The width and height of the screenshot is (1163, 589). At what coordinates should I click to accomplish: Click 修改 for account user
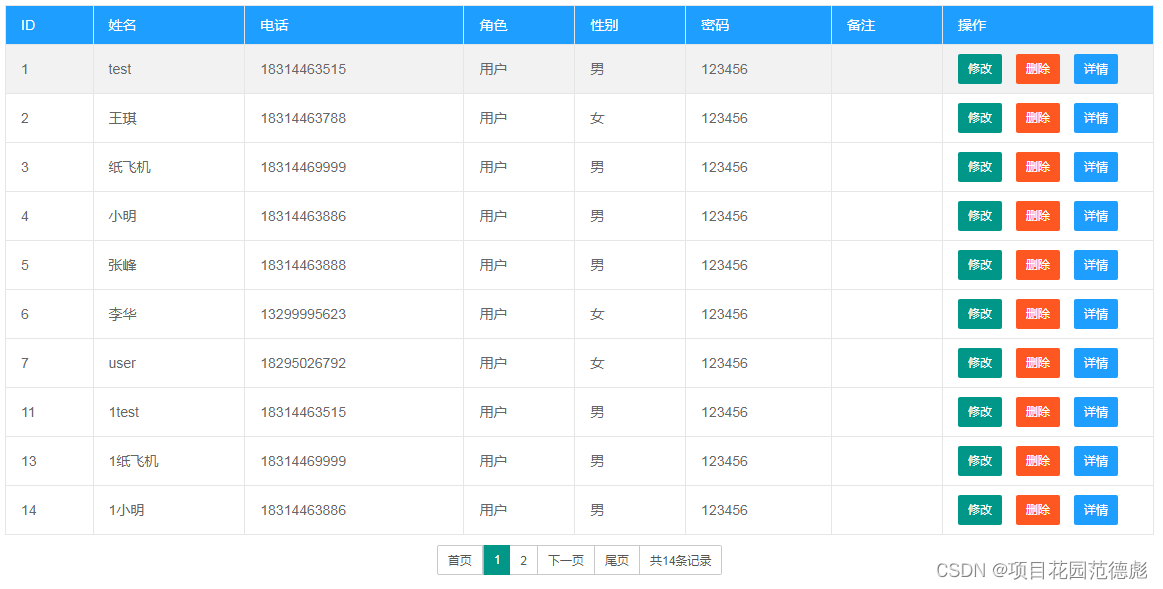(x=979, y=363)
